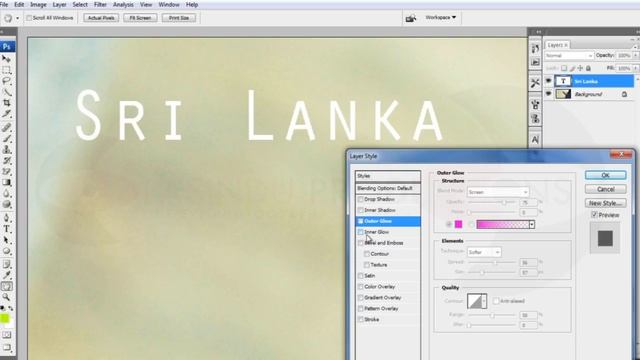Select the Crop tool
This screenshot has width=640, height=360.
coord(6,103)
